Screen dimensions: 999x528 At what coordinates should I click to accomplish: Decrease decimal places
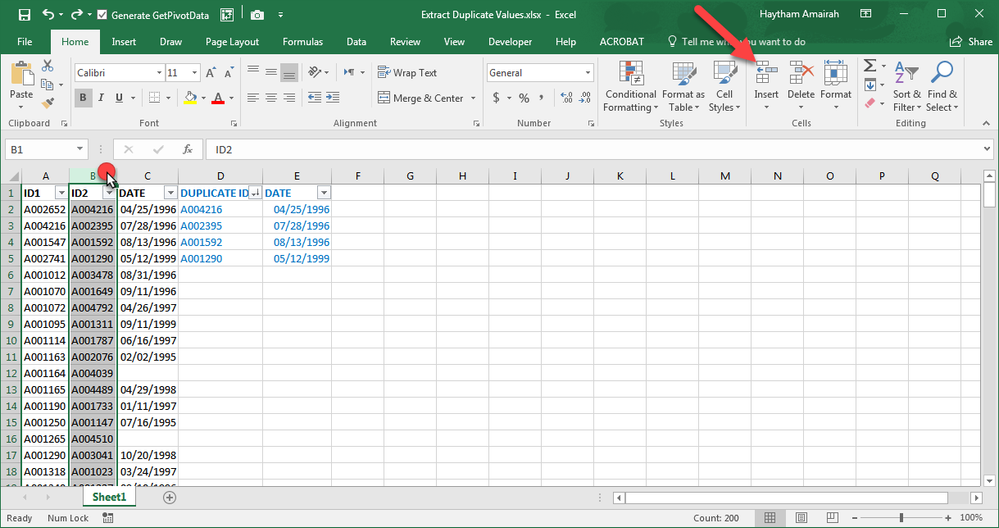point(584,98)
